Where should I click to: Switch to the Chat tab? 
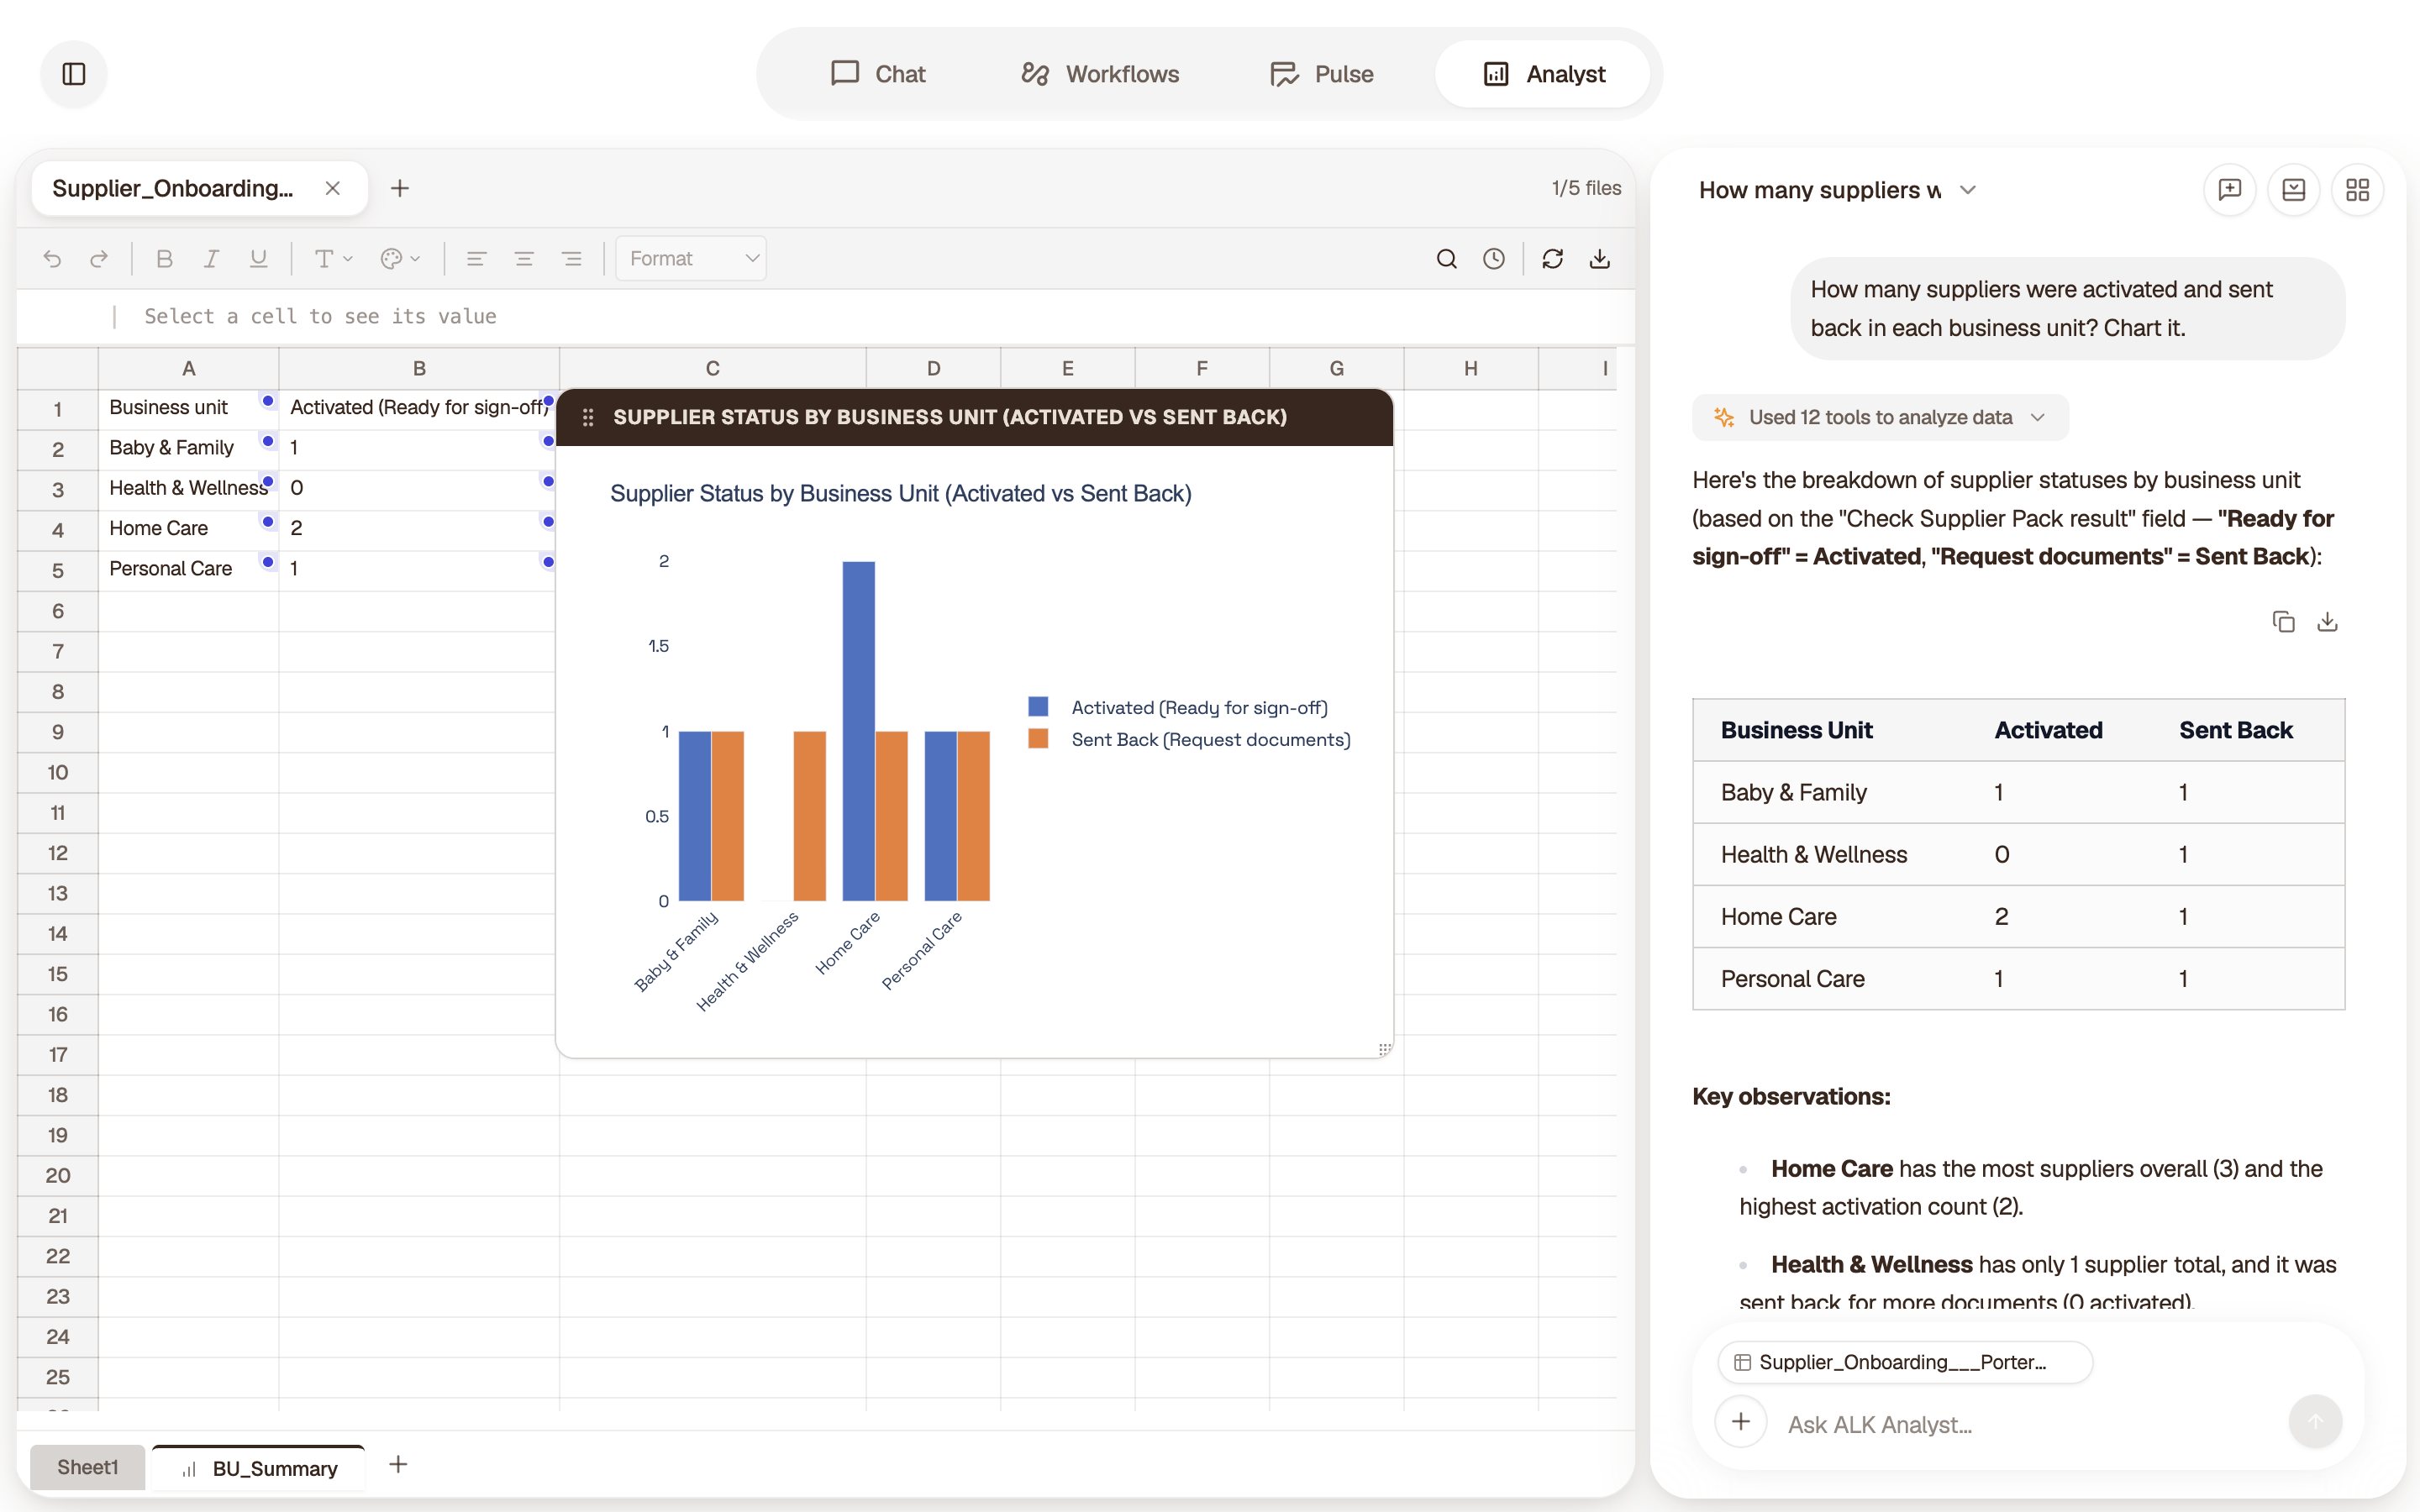coord(878,74)
